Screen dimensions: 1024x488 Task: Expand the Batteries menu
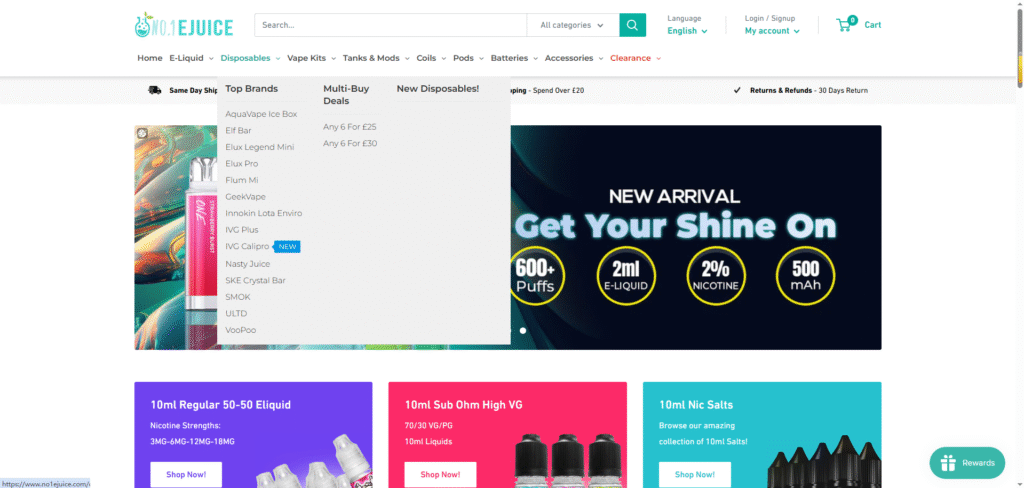point(514,58)
